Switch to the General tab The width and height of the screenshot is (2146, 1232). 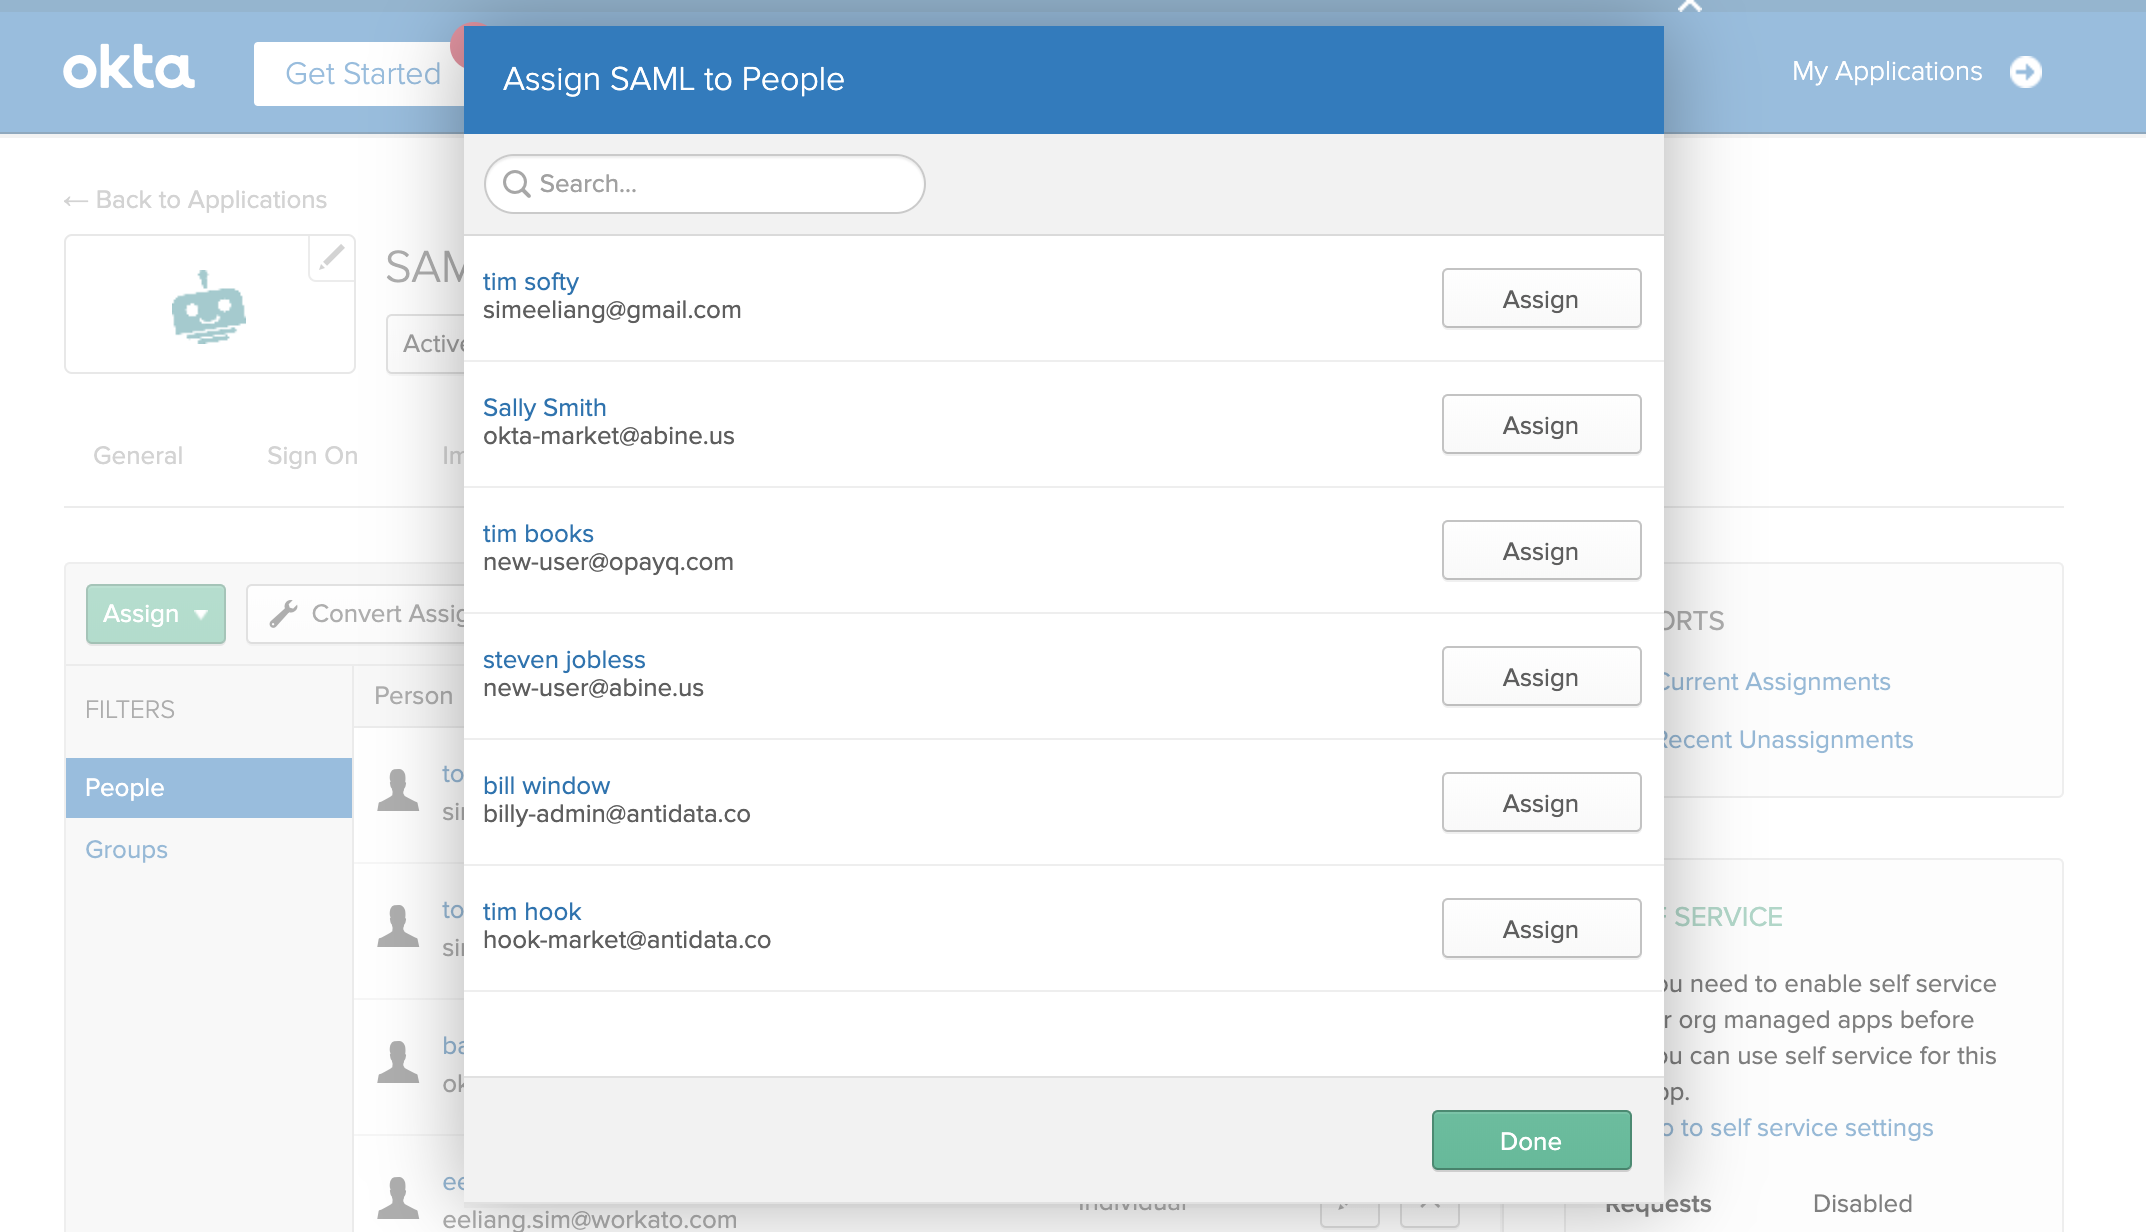coord(138,456)
